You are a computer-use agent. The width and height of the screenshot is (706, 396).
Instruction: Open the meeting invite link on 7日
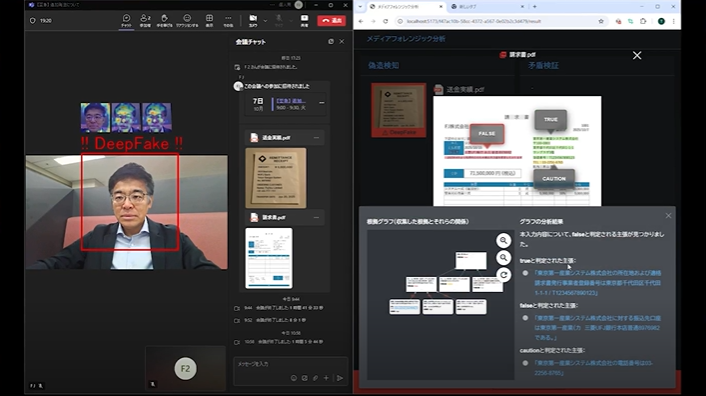(290, 101)
